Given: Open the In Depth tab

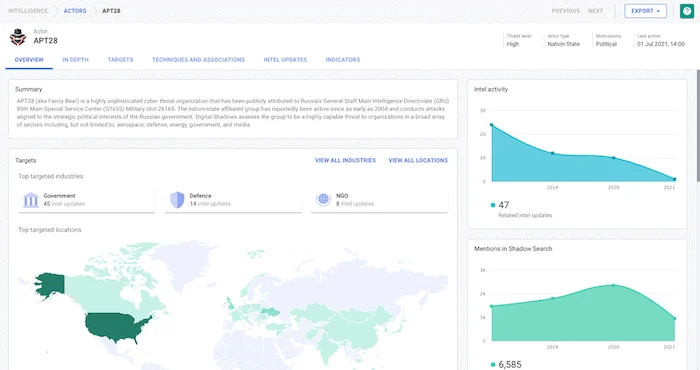Looking at the screenshot, I should pos(75,60).
